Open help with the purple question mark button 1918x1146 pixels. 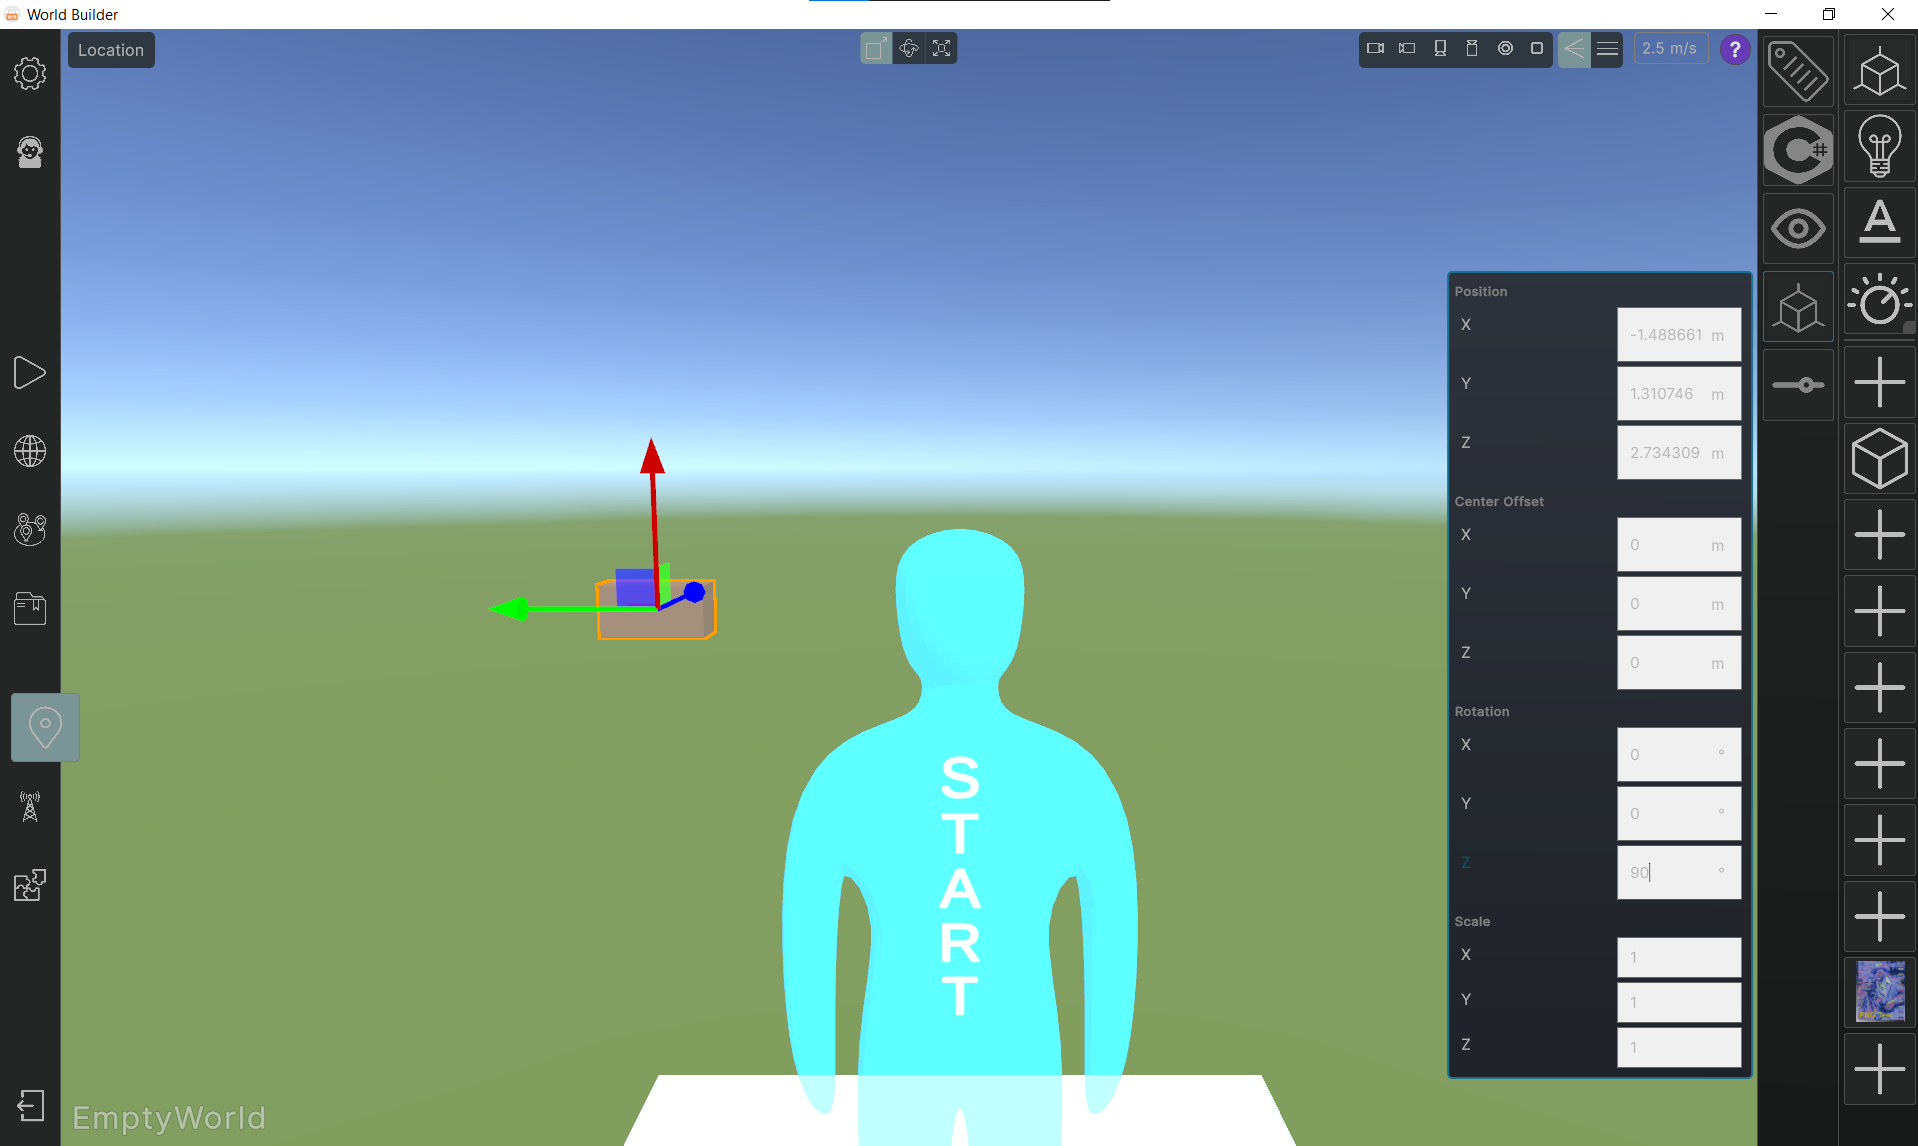tap(1734, 50)
